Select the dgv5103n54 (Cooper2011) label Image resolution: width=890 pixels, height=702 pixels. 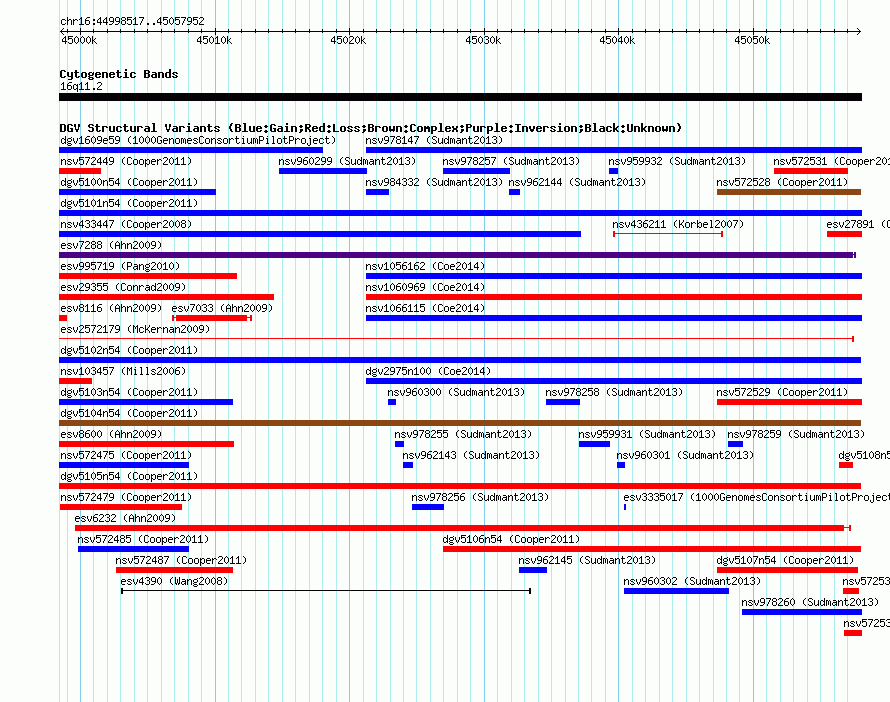[129, 392]
